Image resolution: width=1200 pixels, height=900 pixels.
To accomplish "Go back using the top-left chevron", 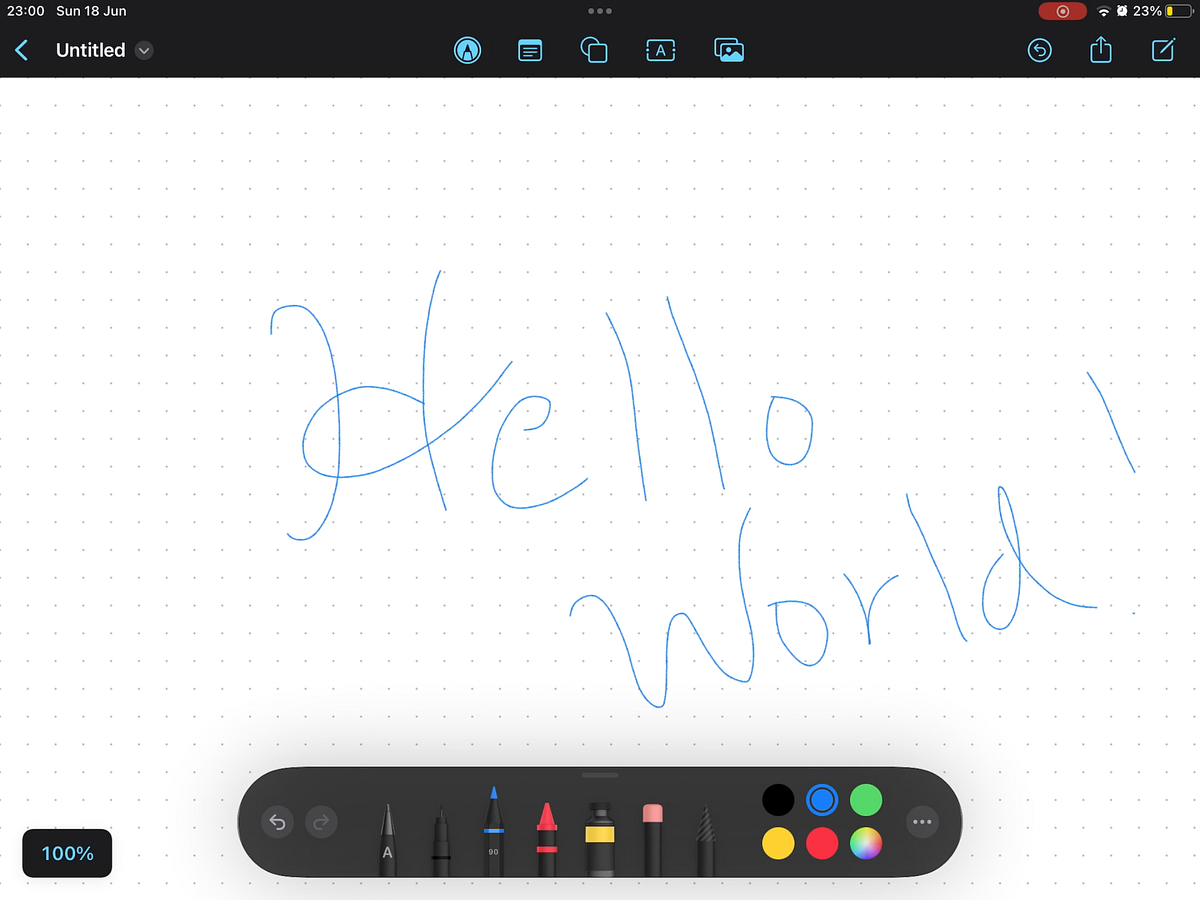I will click(22, 50).
